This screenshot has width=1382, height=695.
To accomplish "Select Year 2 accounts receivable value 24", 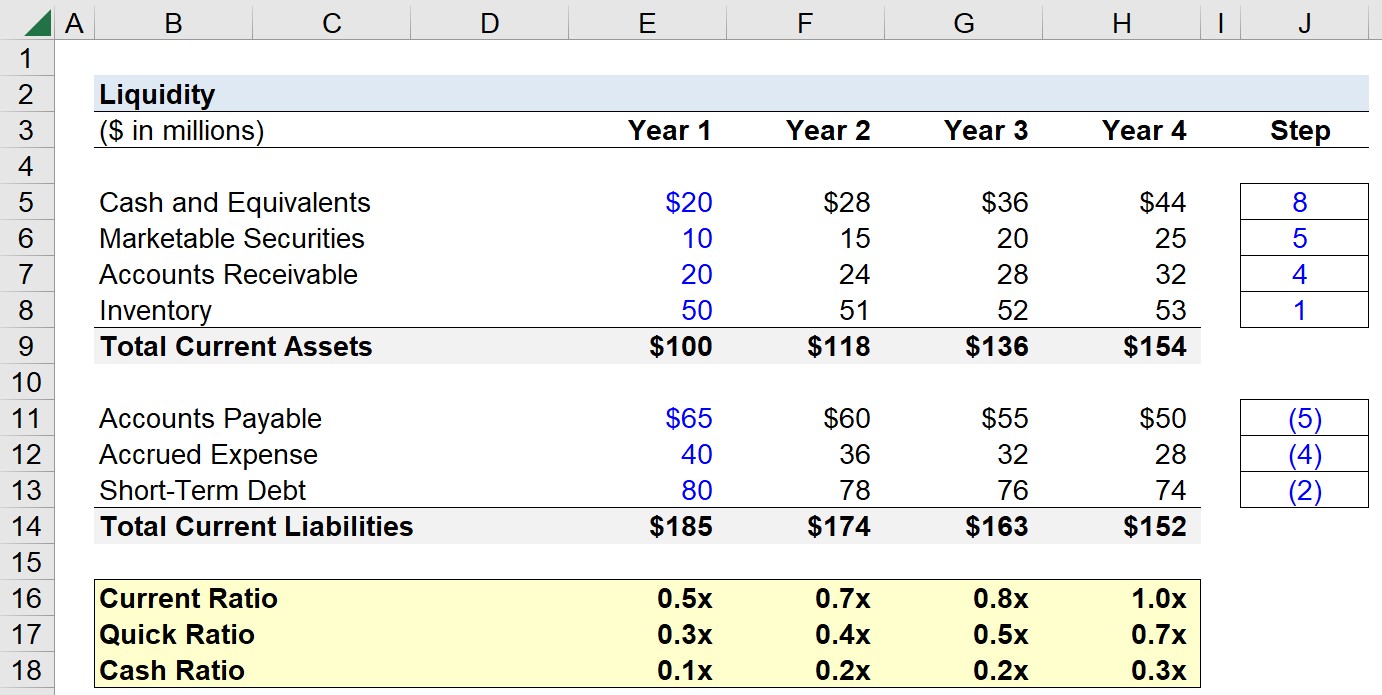I will click(855, 275).
